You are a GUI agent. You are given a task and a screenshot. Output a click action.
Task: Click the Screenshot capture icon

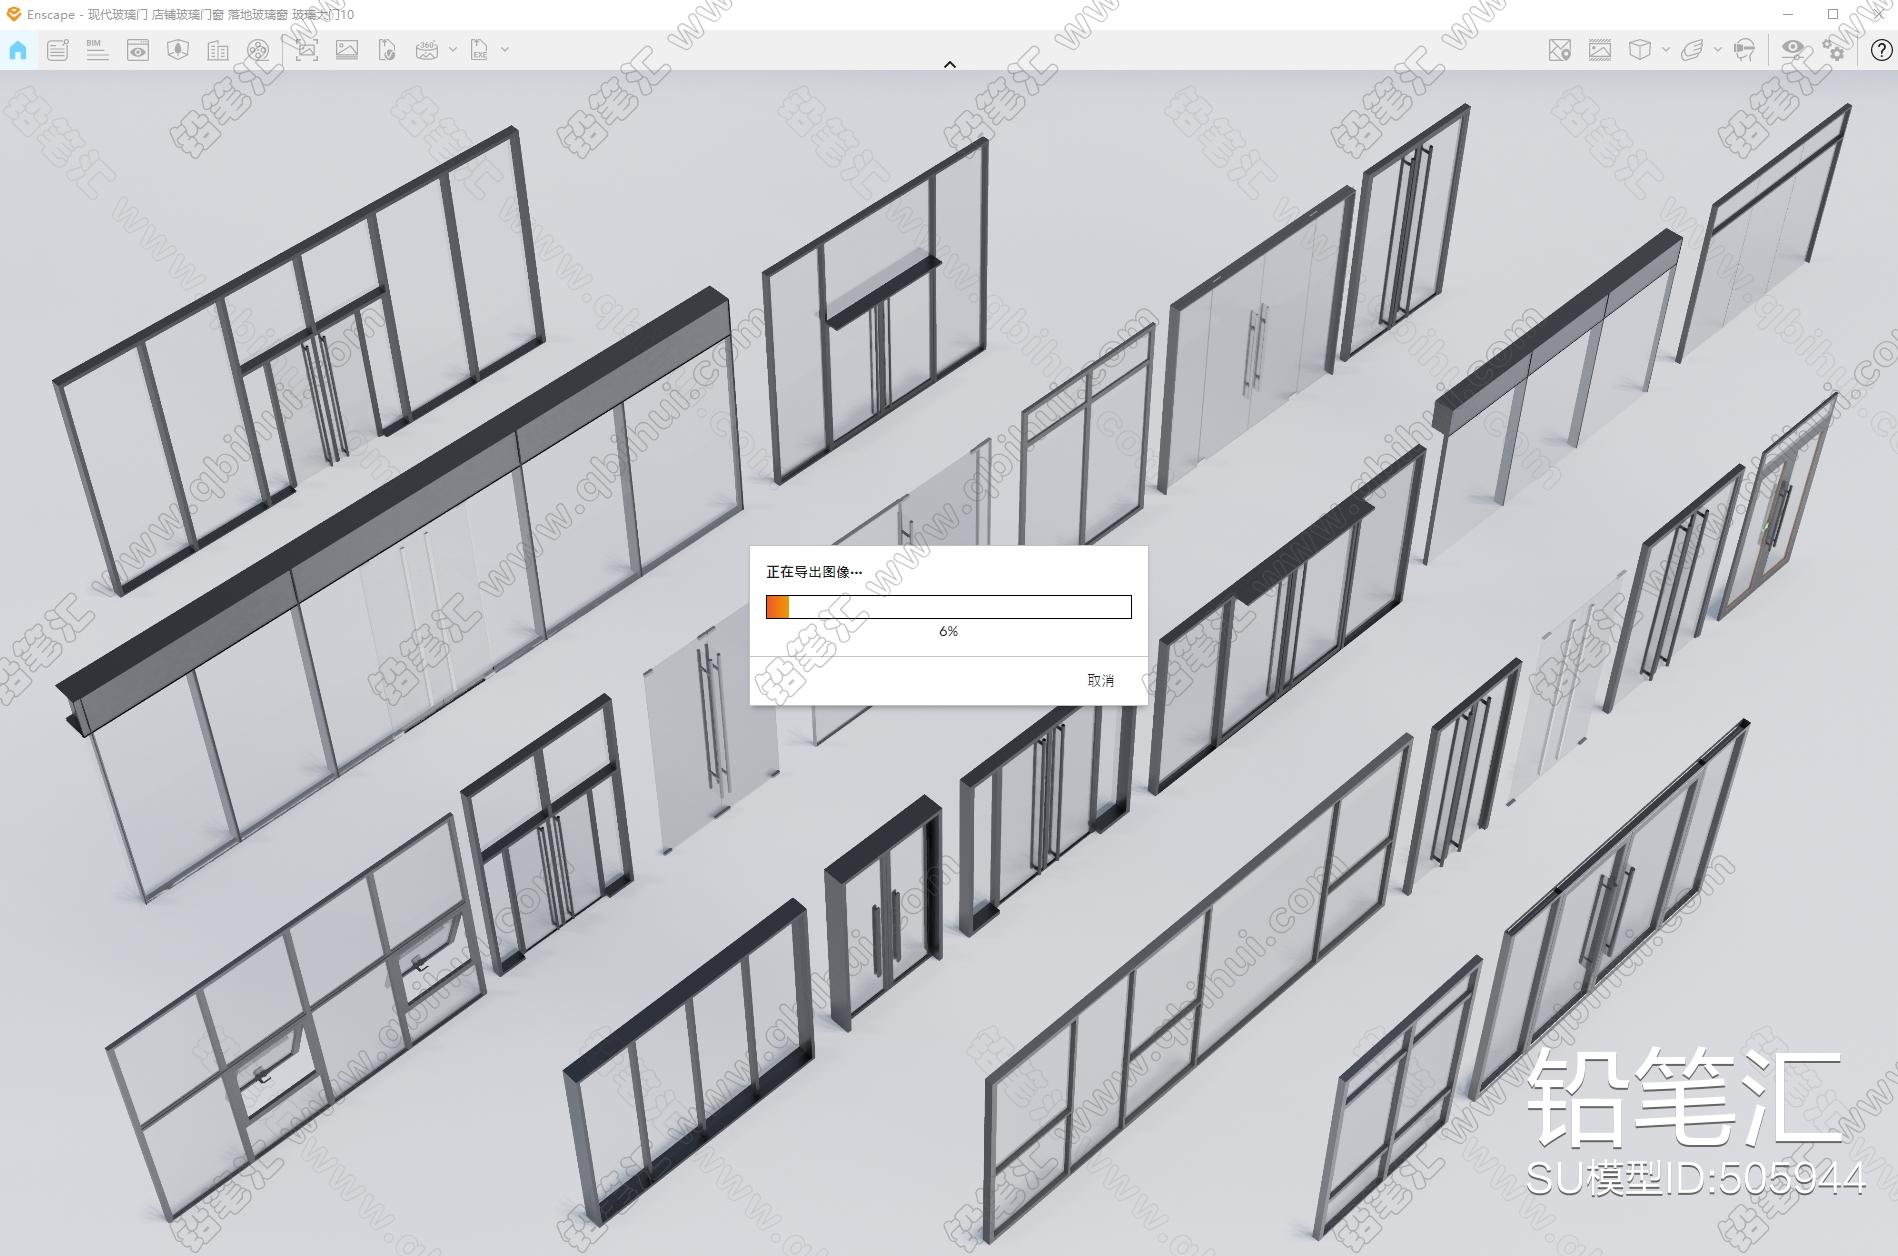coord(307,50)
